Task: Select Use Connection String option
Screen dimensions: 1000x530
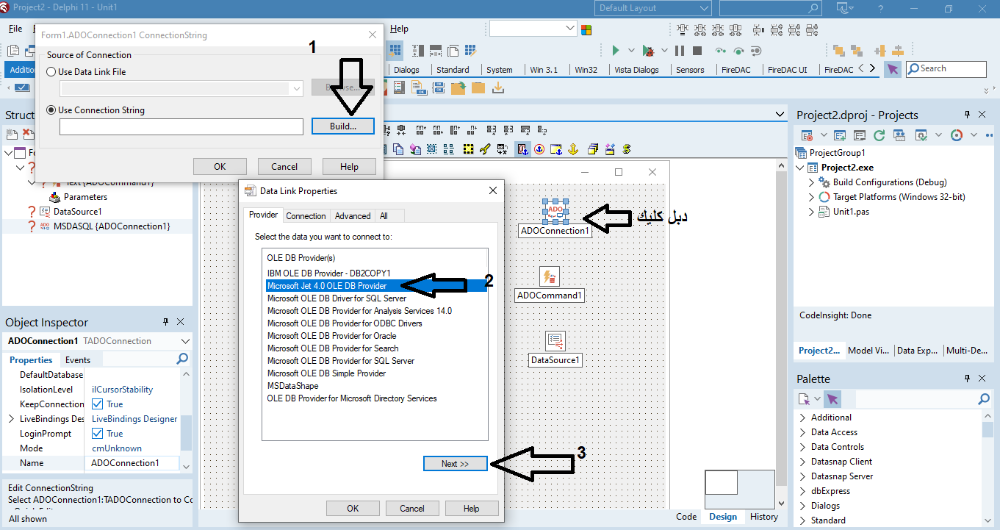Action: [x=51, y=110]
